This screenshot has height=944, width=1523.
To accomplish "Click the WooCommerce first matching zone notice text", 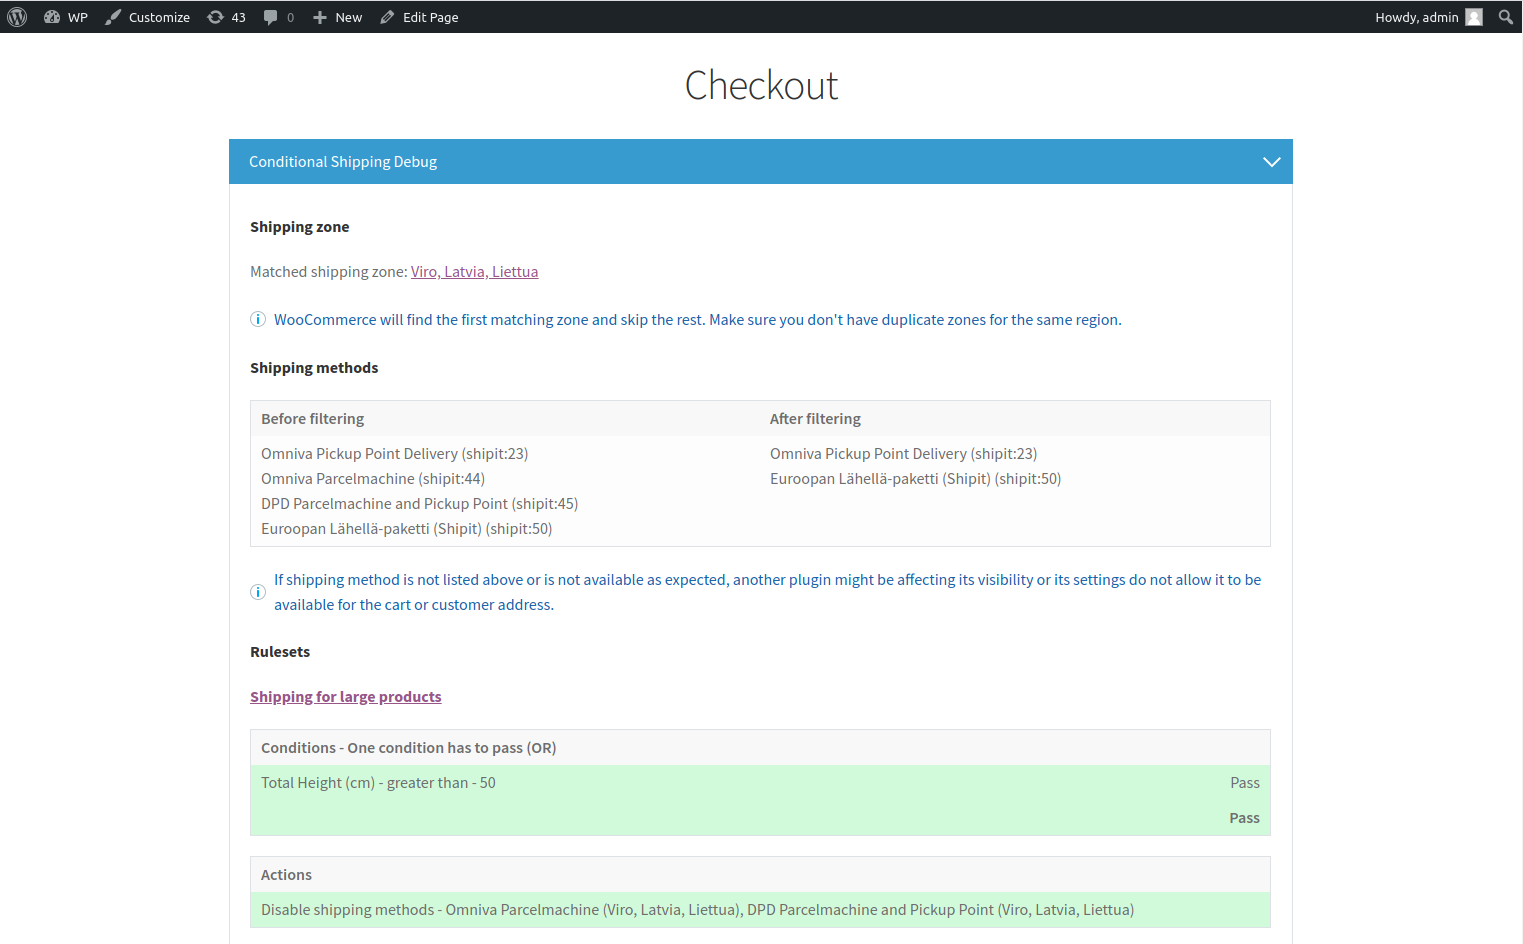I will click(x=698, y=320).
